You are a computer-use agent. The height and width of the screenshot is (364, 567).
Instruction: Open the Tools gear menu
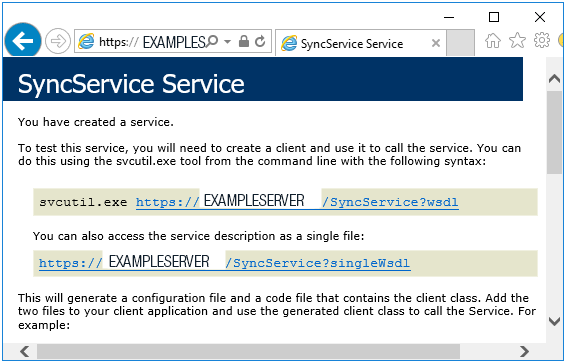coord(542,40)
